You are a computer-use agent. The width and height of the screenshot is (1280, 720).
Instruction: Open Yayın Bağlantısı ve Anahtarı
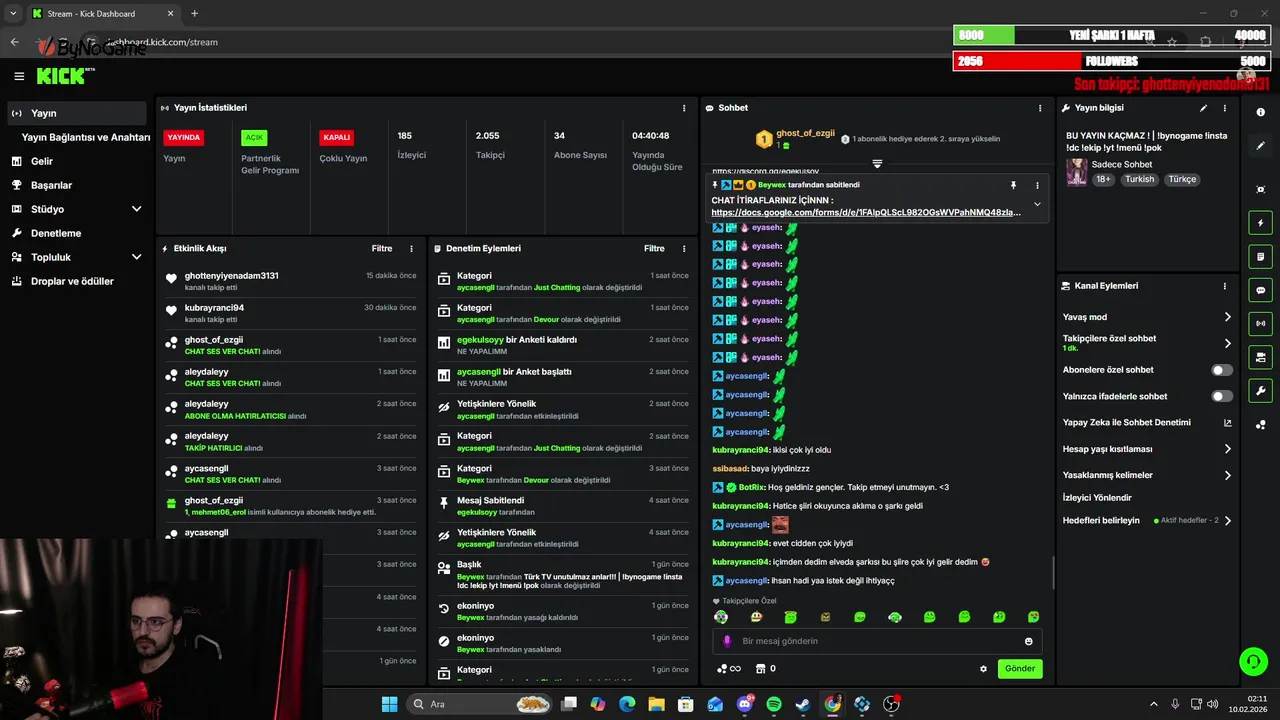85,137
